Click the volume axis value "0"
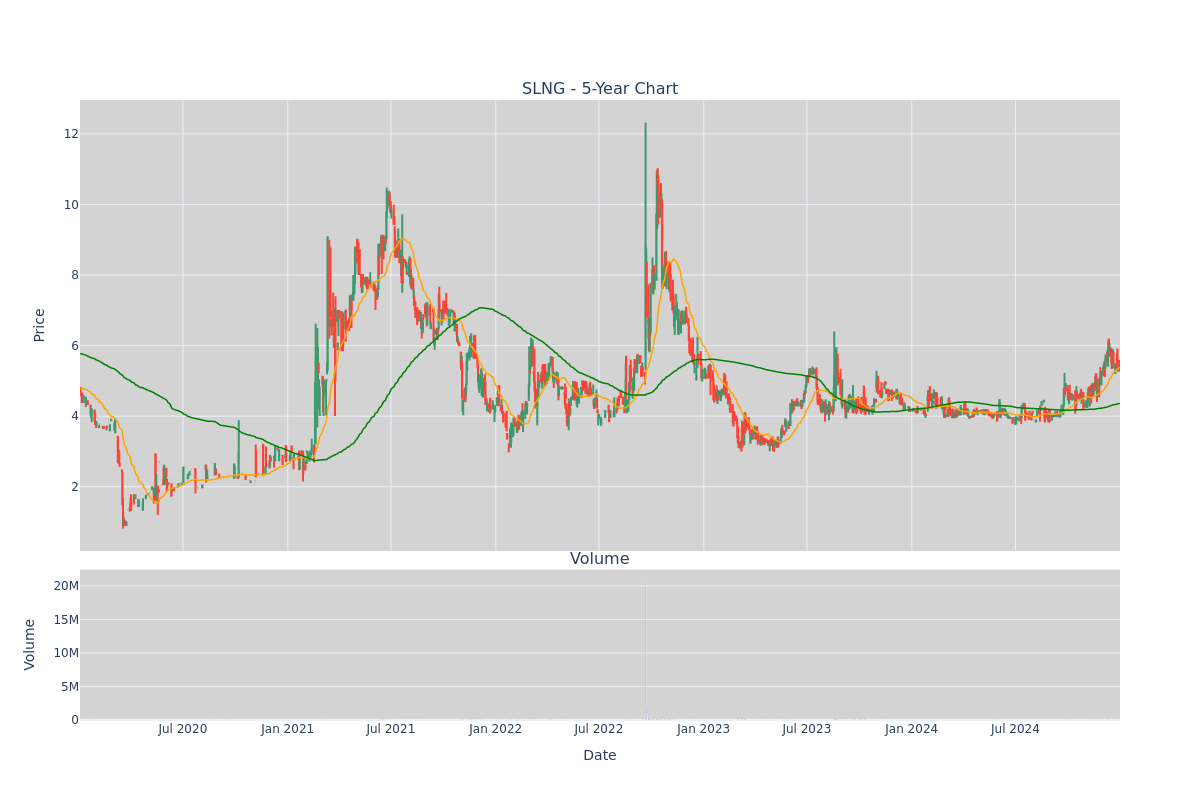 coord(75,720)
